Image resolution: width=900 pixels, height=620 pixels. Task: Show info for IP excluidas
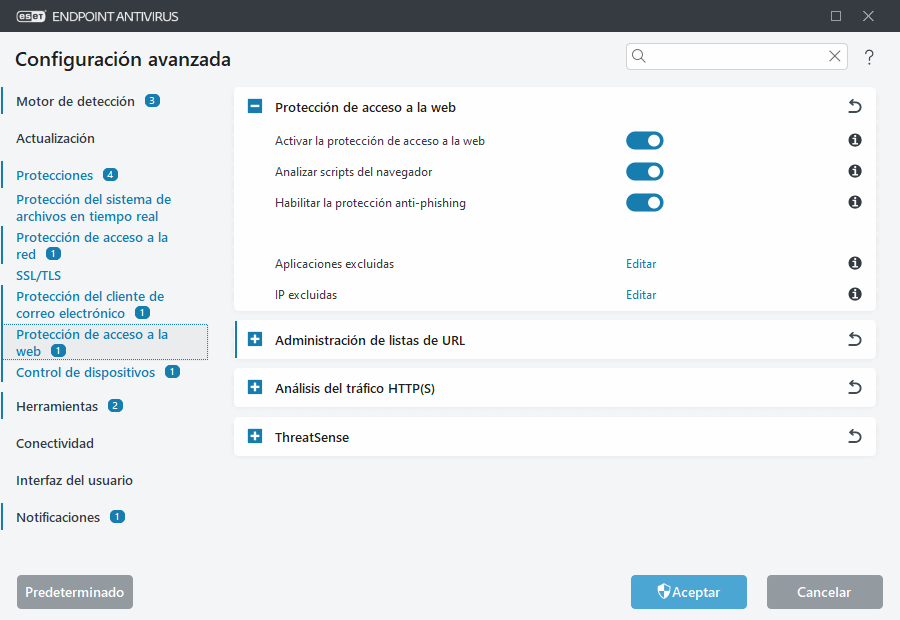pos(855,294)
